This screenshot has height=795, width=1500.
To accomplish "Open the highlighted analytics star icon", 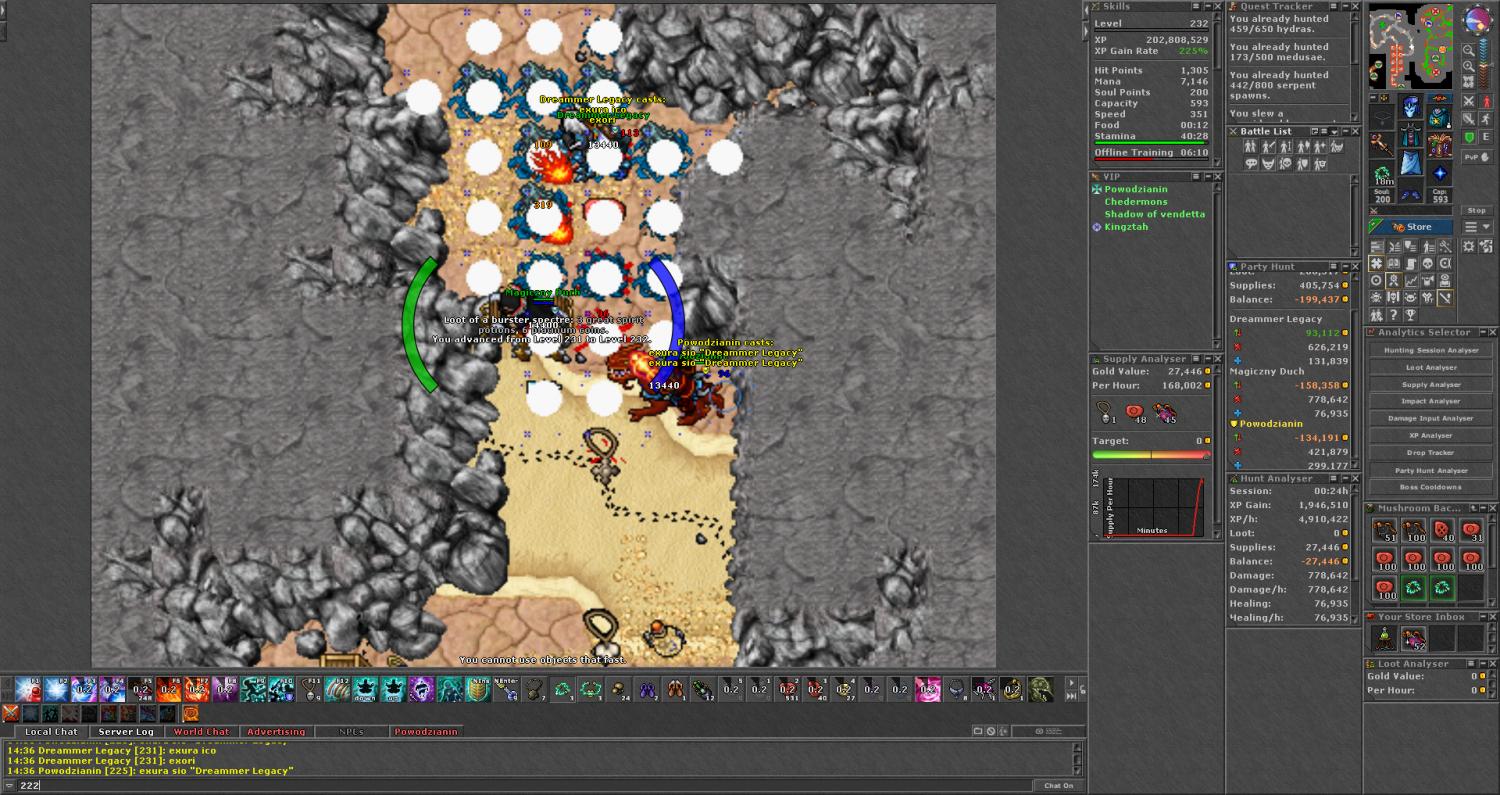I will pos(1376,263).
